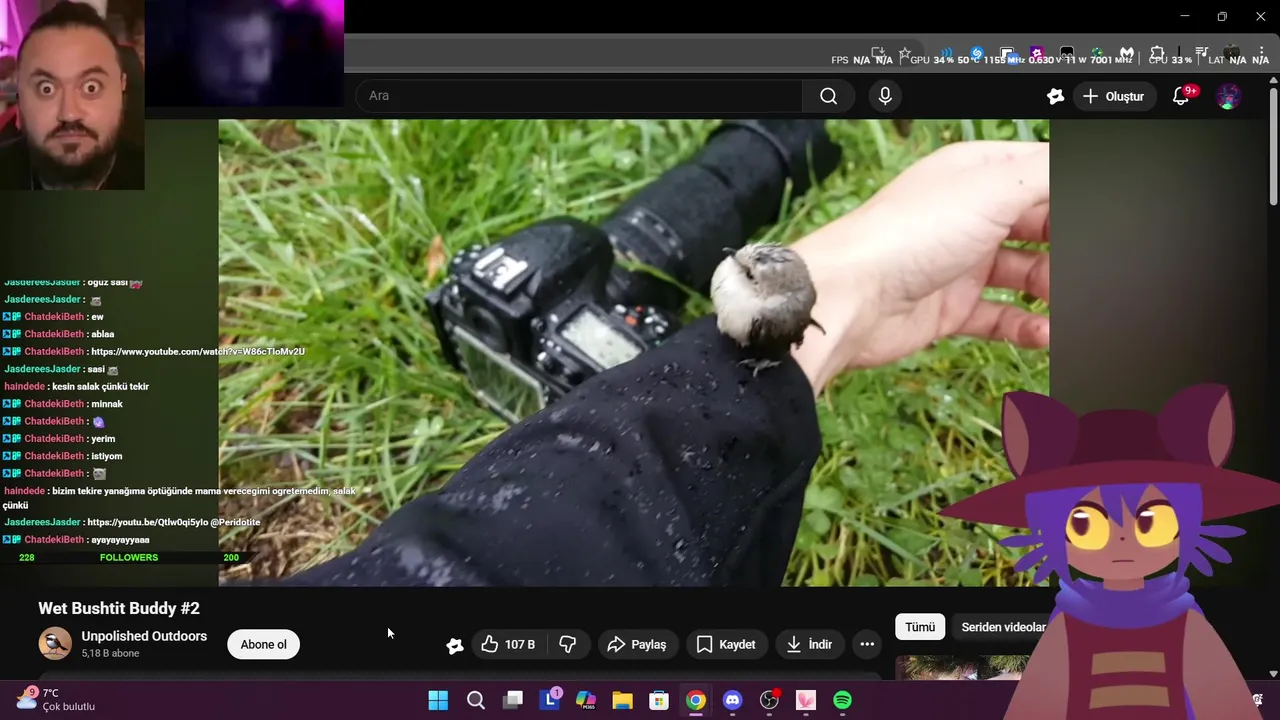This screenshot has width=1280, height=720.
Task: Open the weather widget showing 7°C
Action: point(55,699)
